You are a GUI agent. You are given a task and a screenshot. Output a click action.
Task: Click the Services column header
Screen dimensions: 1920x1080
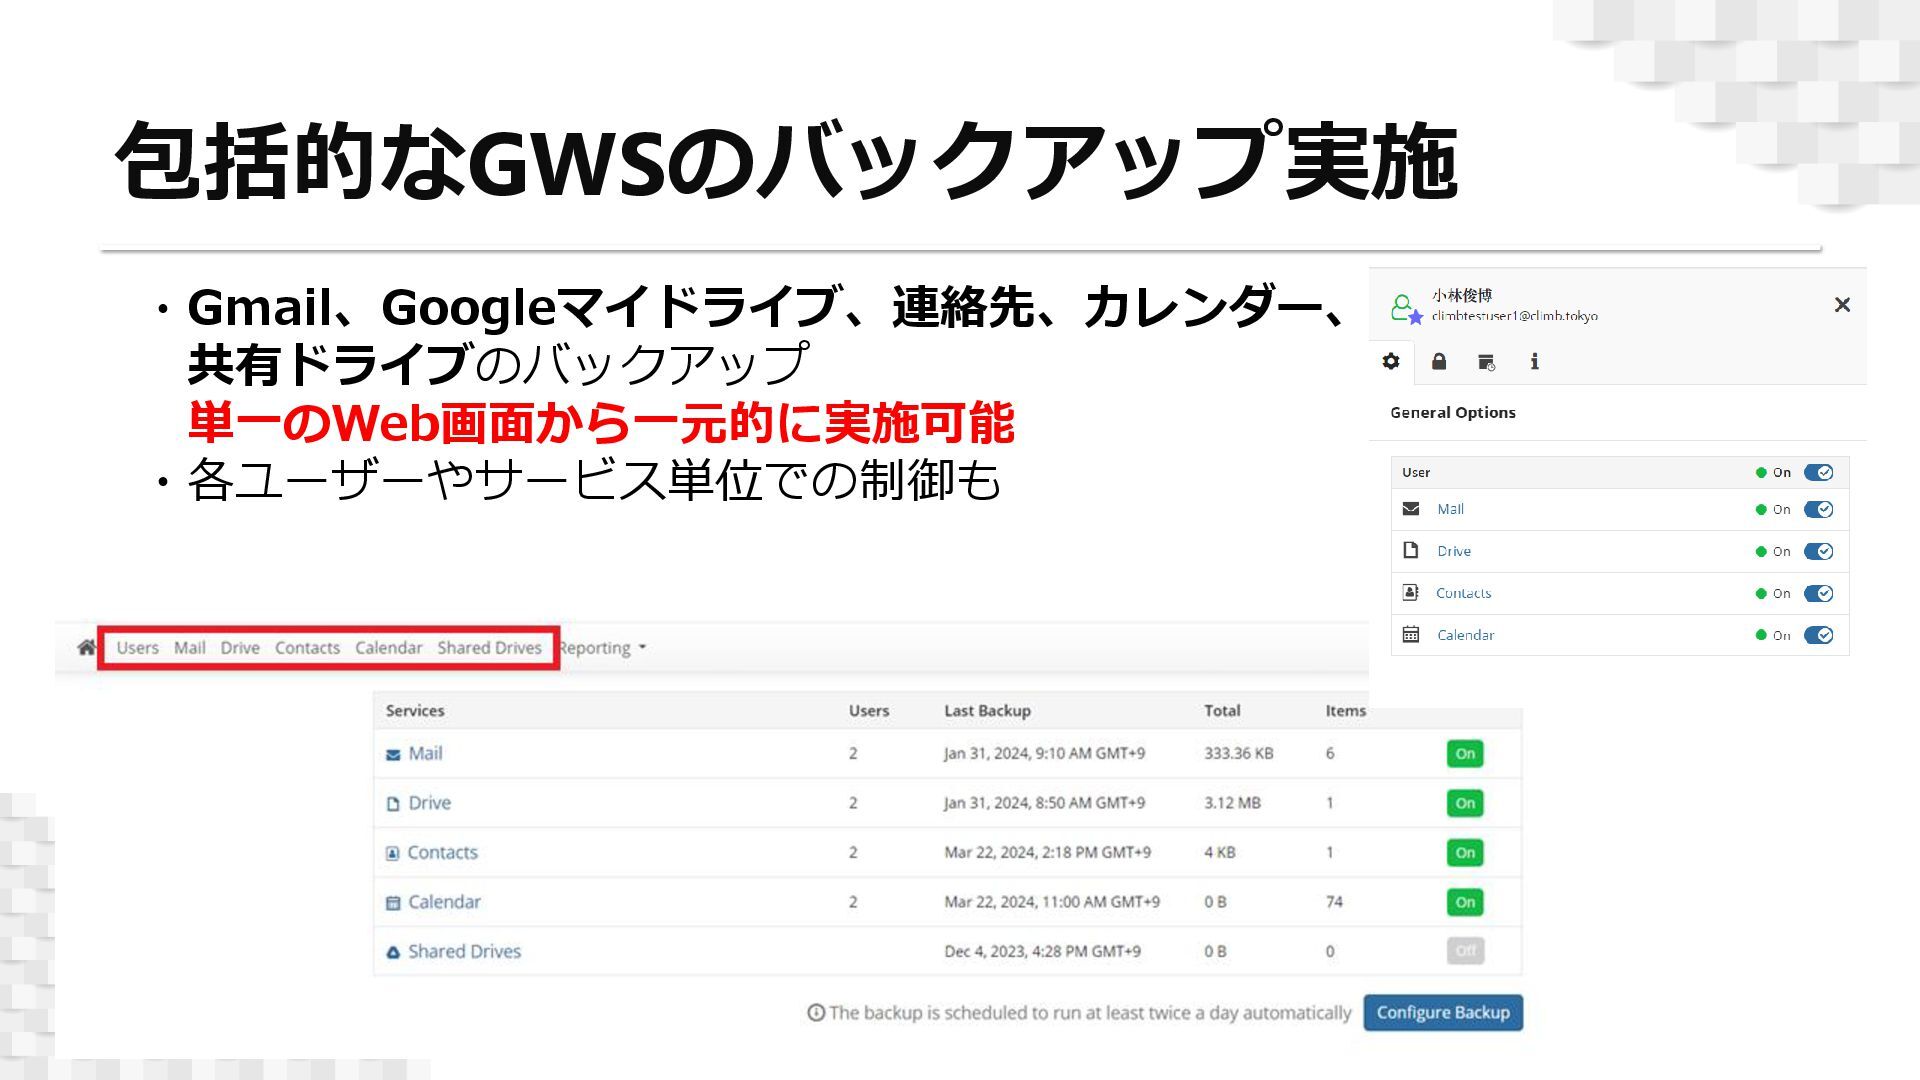coord(415,711)
